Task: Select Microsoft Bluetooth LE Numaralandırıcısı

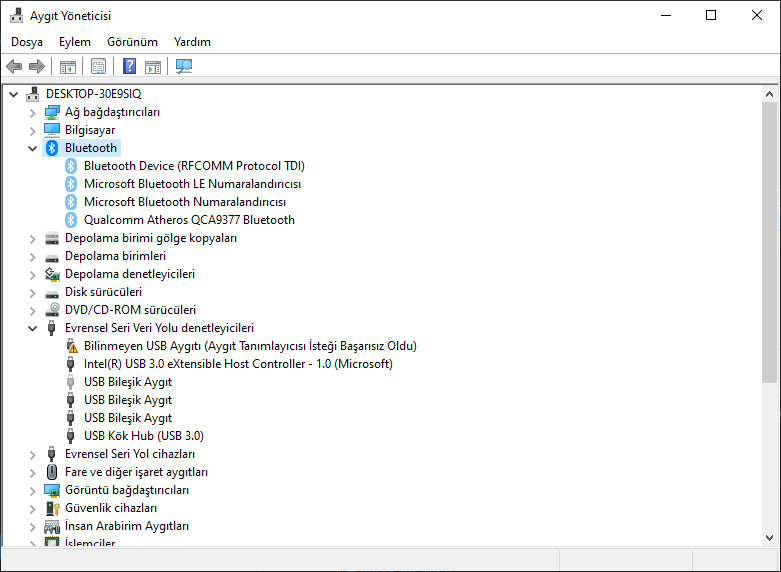Action: point(192,184)
